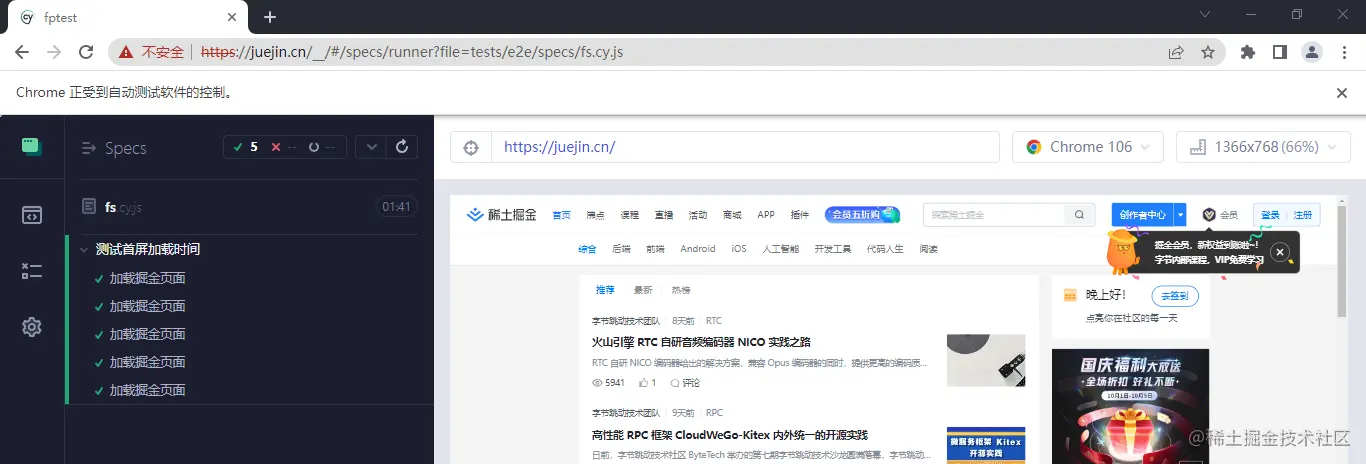The height and width of the screenshot is (464, 1366).
Task: Click the https://juejin.cn/ URL field in runner
Action: pos(745,147)
